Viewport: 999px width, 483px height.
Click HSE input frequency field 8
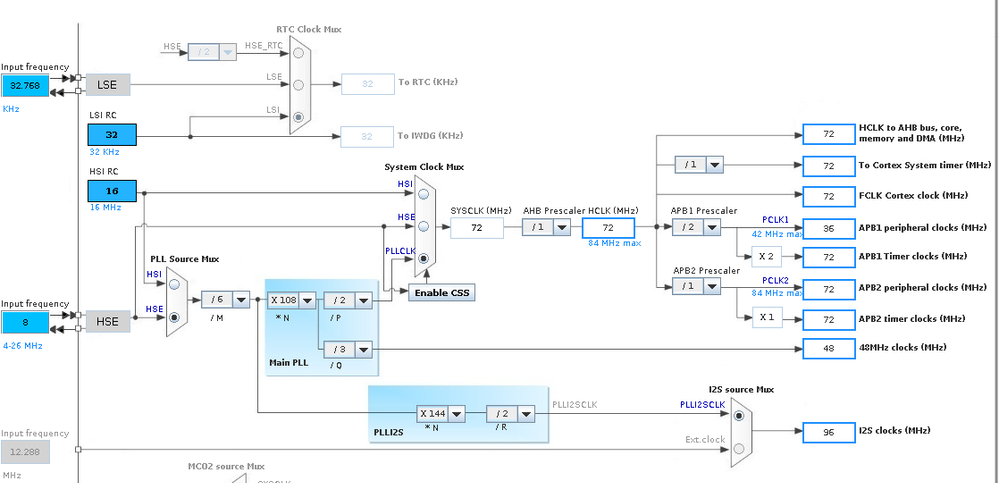[x=25, y=322]
